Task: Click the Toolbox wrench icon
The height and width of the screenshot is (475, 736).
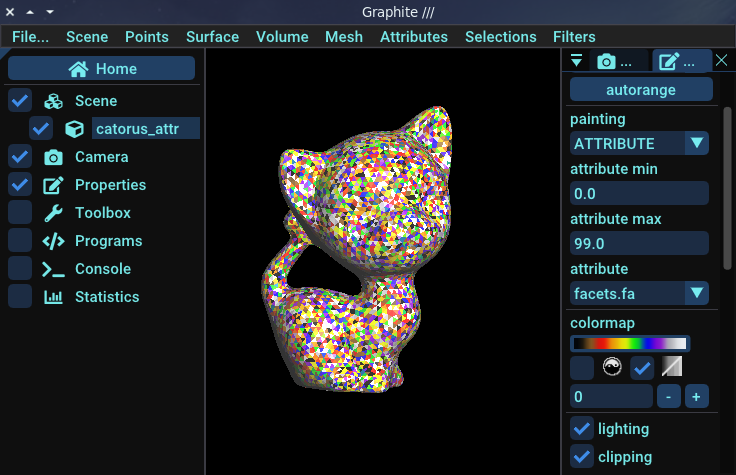Action: click(x=54, y=213)
